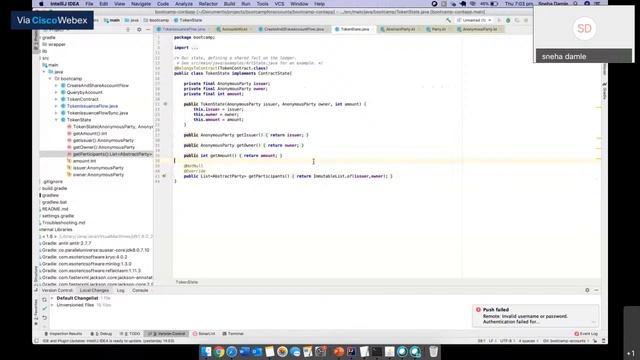Open the Terminal tool window button
Image resolution: width=640 pixels, height=360 pixels.
coord(233,334)
